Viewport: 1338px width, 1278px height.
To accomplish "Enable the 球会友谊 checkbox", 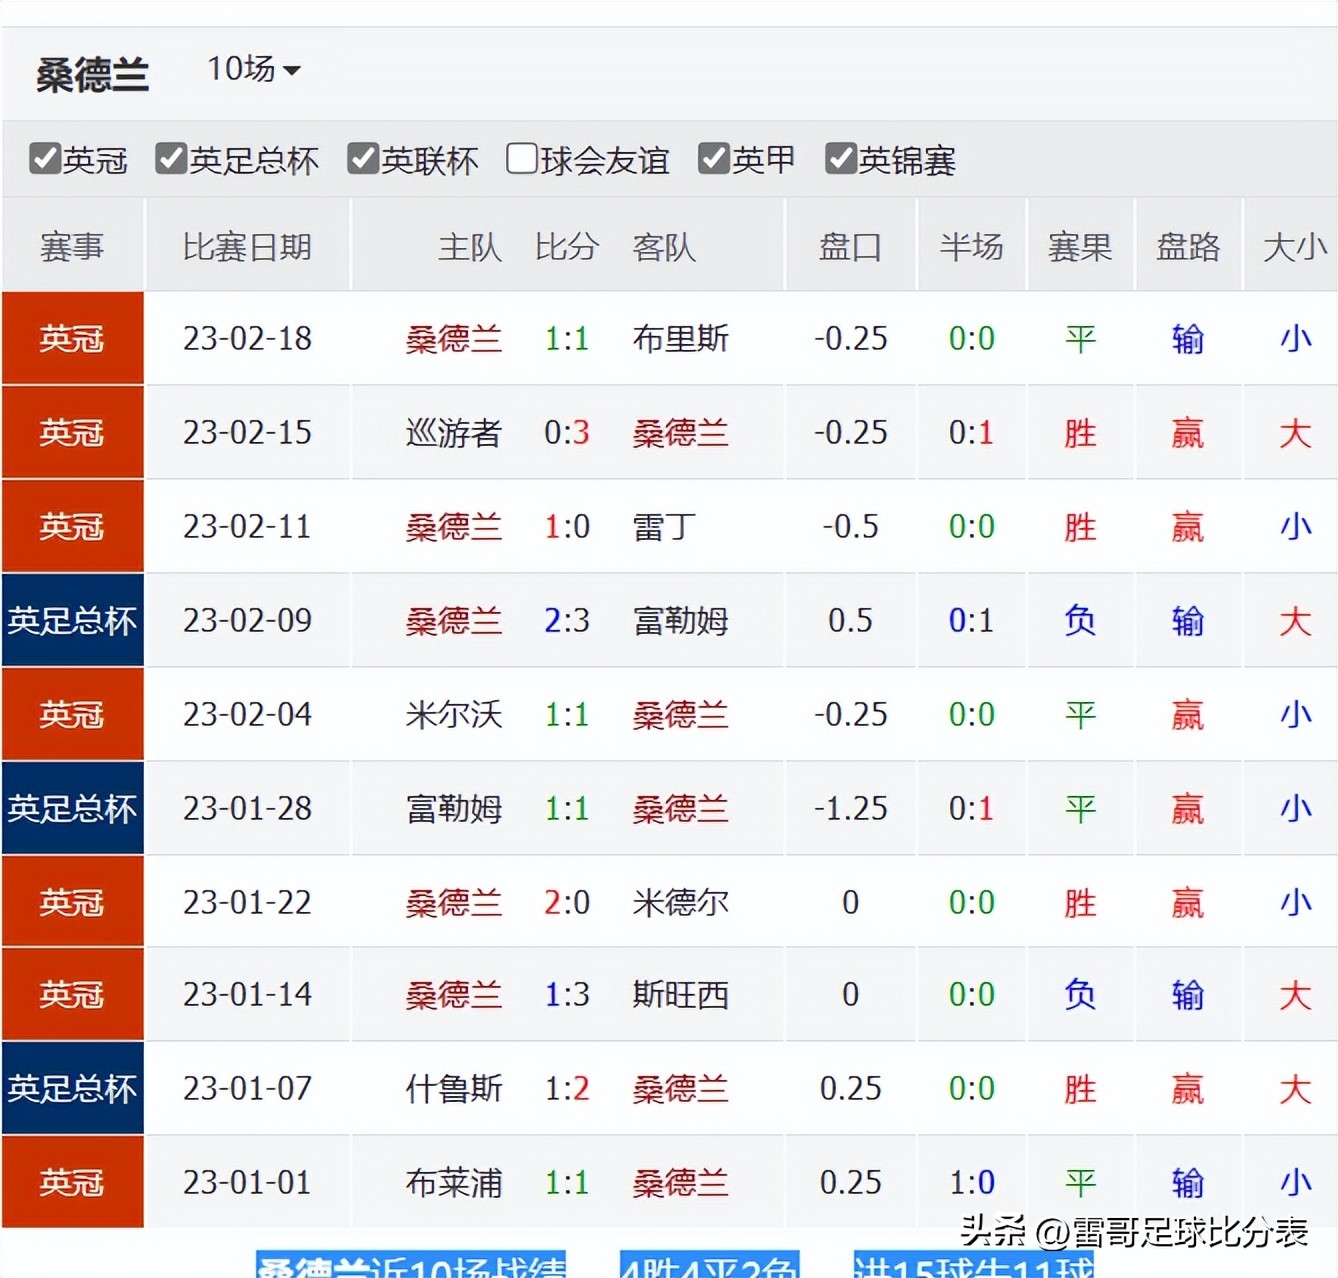I will [x=521, y=158].
